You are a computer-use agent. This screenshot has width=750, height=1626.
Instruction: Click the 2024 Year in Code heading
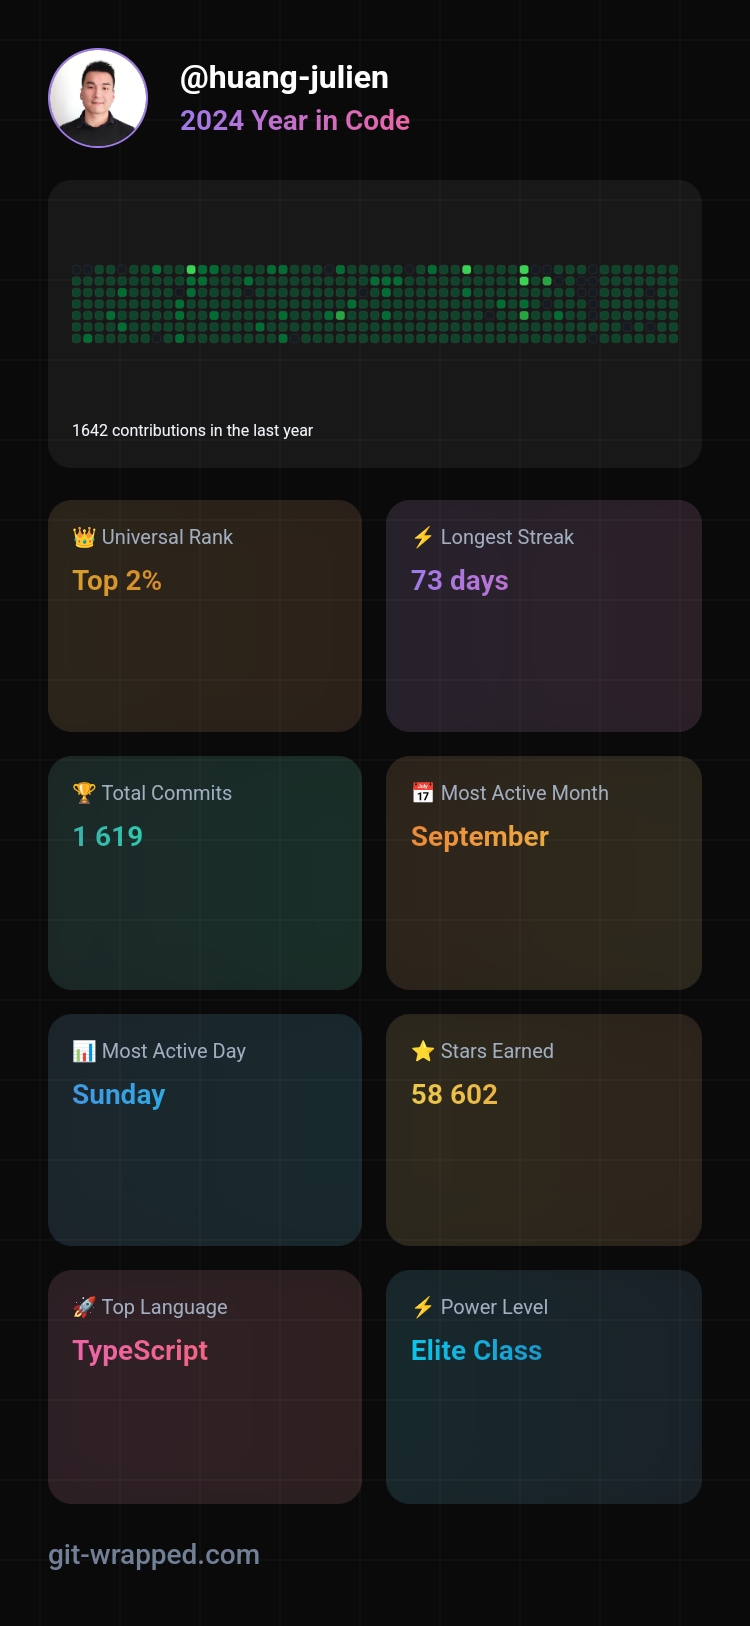pyautogui.click(x=295, y=121)
